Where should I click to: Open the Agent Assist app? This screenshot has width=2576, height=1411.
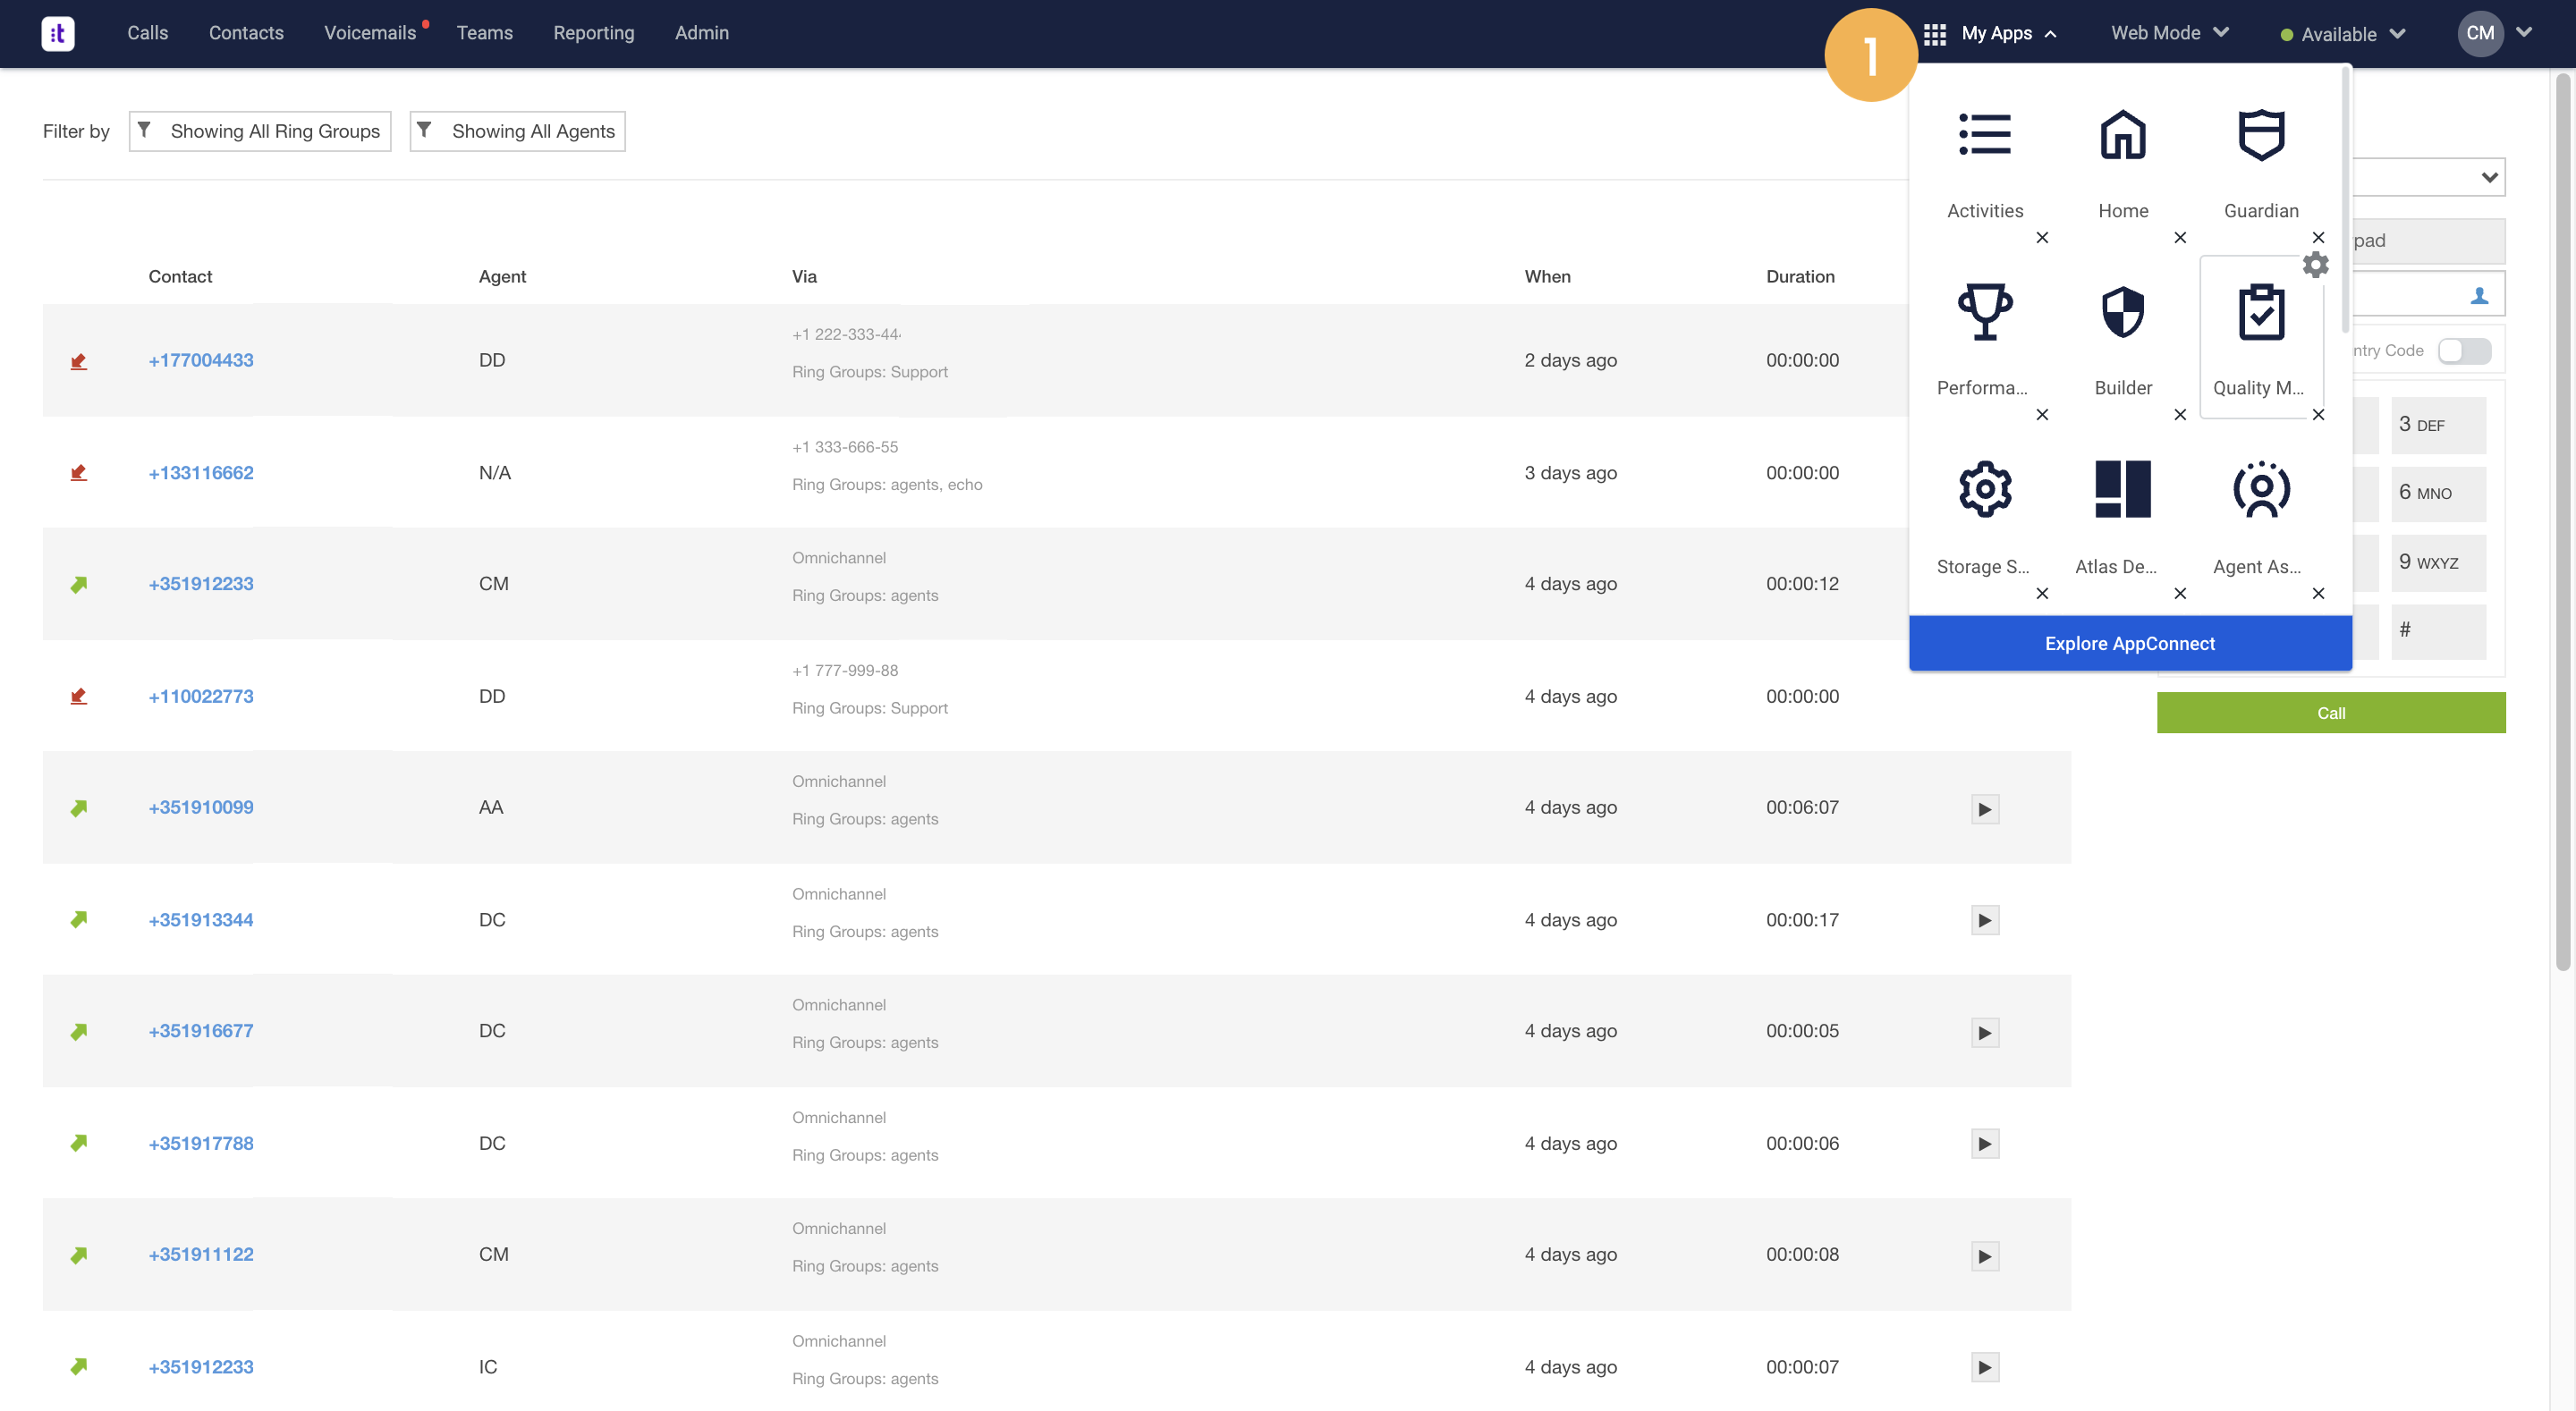2261,516
